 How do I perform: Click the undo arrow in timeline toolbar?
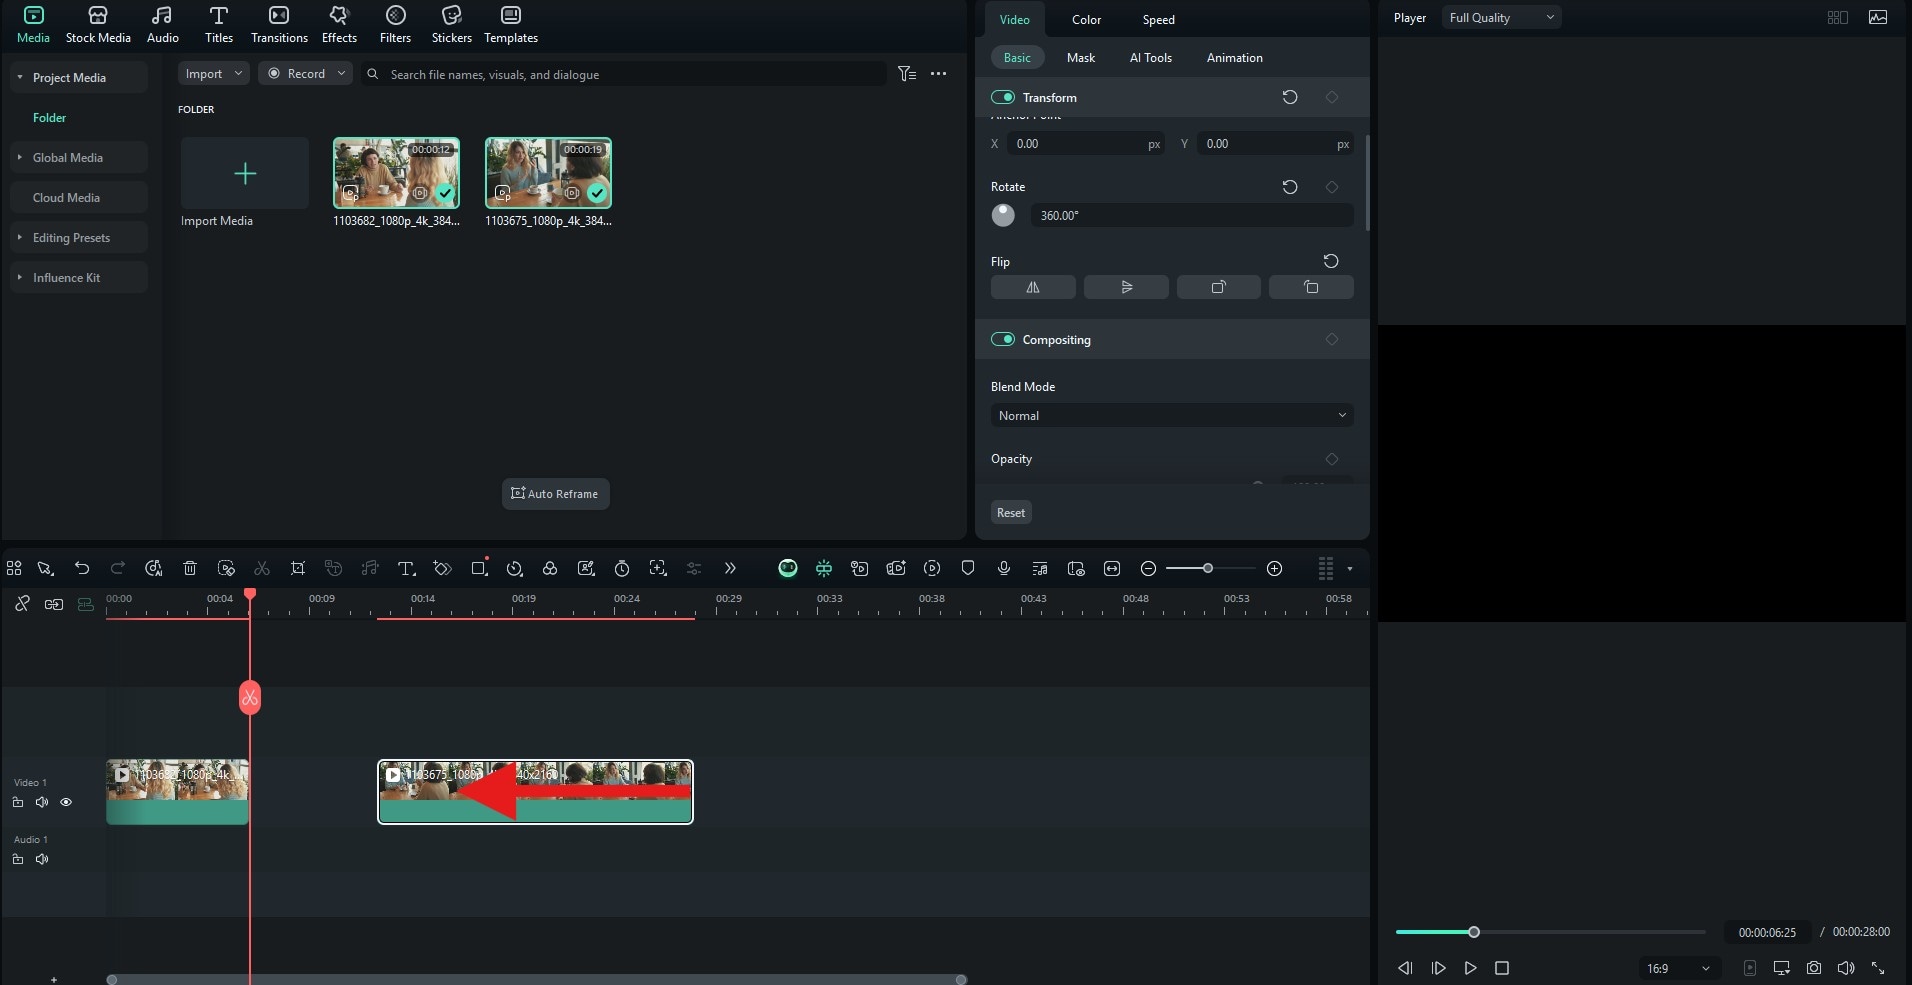pos(82,568)
